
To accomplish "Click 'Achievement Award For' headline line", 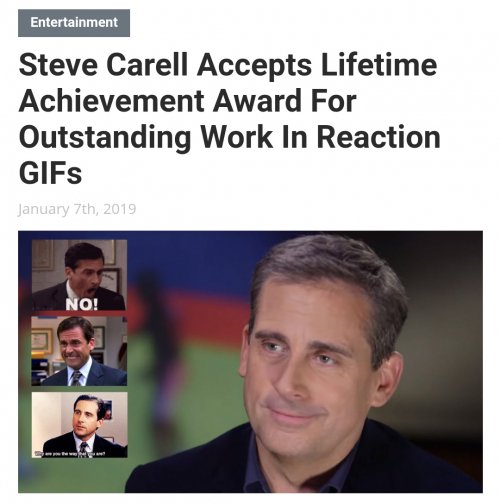I will 188,101.
